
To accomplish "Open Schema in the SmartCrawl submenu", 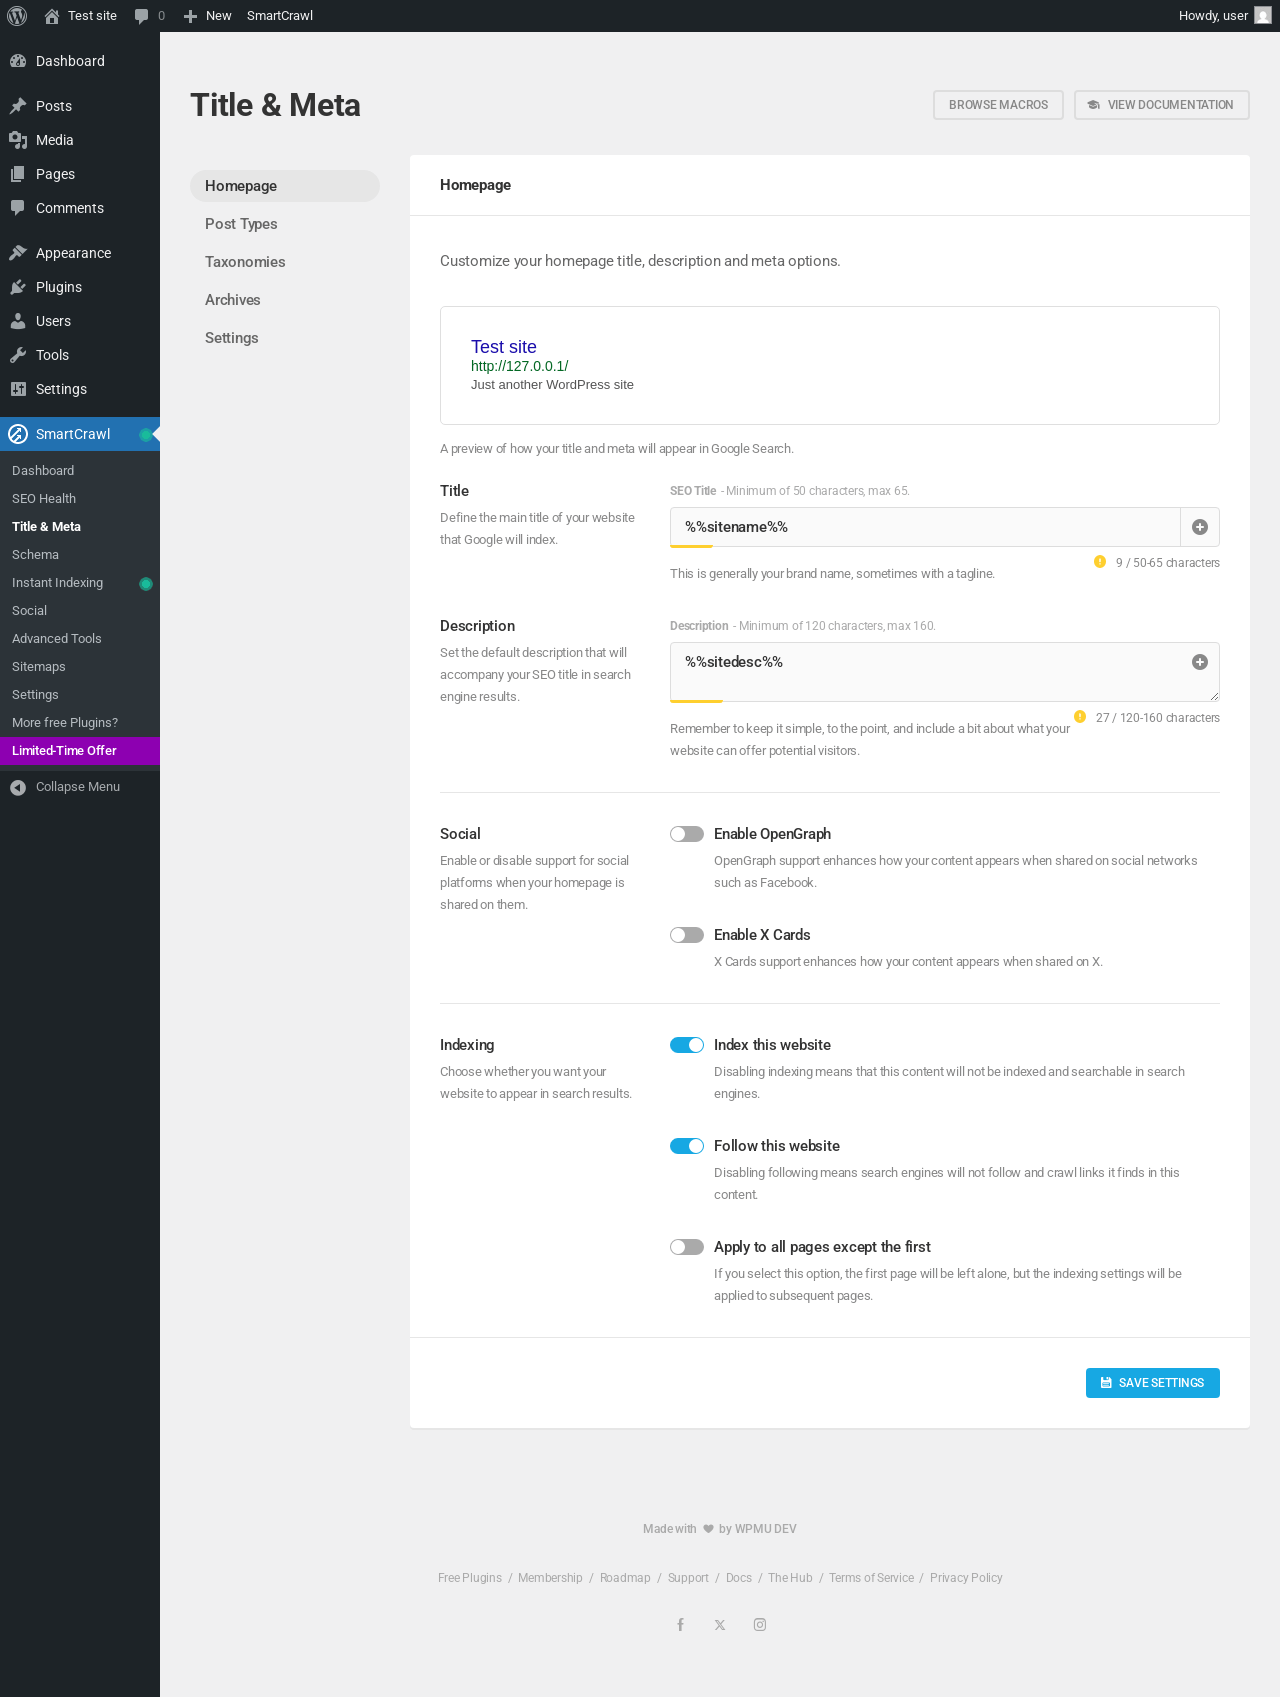I will click(x=35, y=555).
